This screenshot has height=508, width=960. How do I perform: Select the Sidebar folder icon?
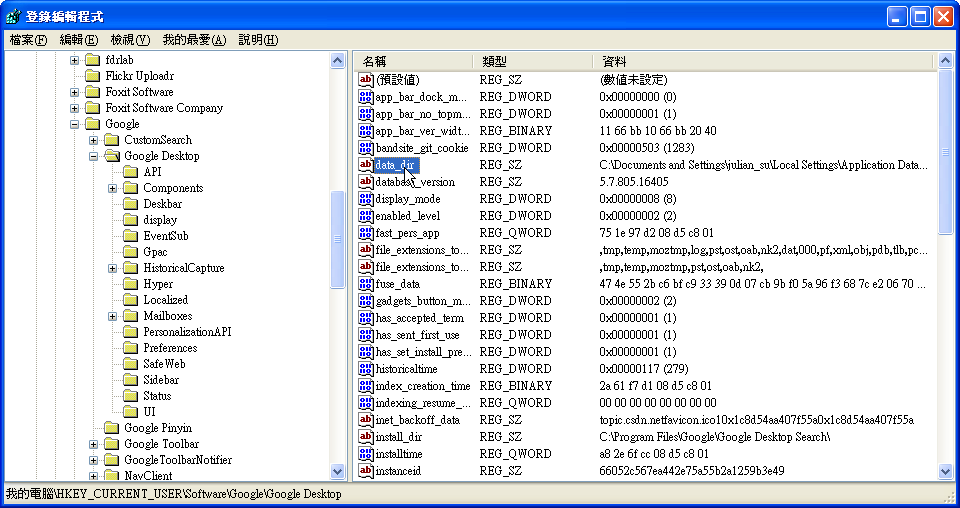(130, 379)
